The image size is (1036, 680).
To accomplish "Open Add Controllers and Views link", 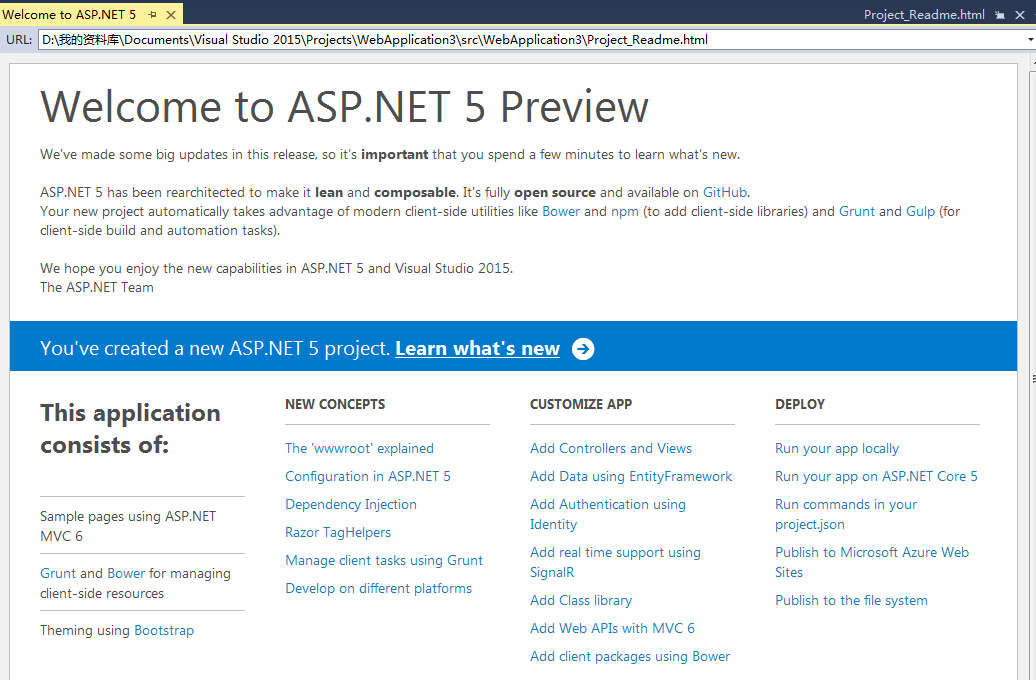I will coord(610,448).
